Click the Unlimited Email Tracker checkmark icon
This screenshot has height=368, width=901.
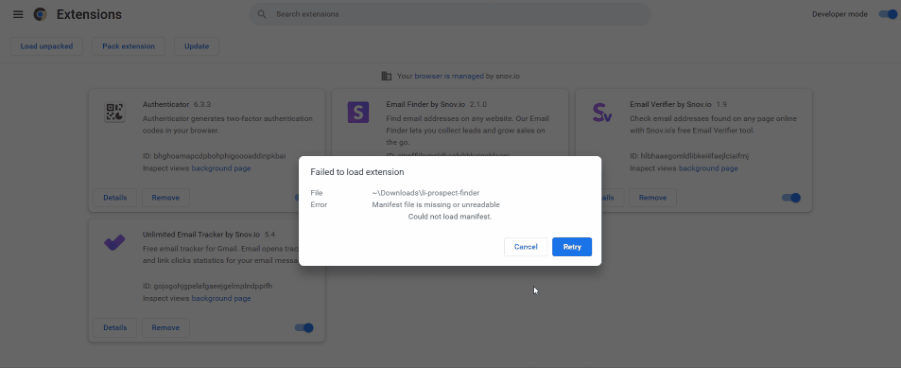115,242
